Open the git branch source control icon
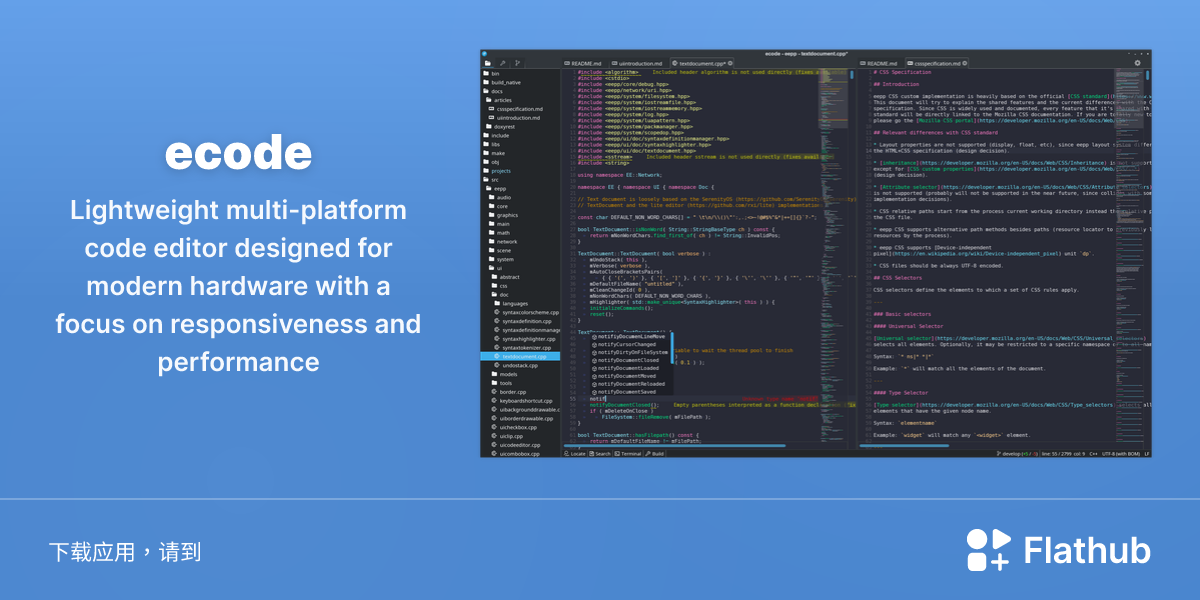Image resolution: width=1200 pixels, height=600 pixels. pos(517,63)
